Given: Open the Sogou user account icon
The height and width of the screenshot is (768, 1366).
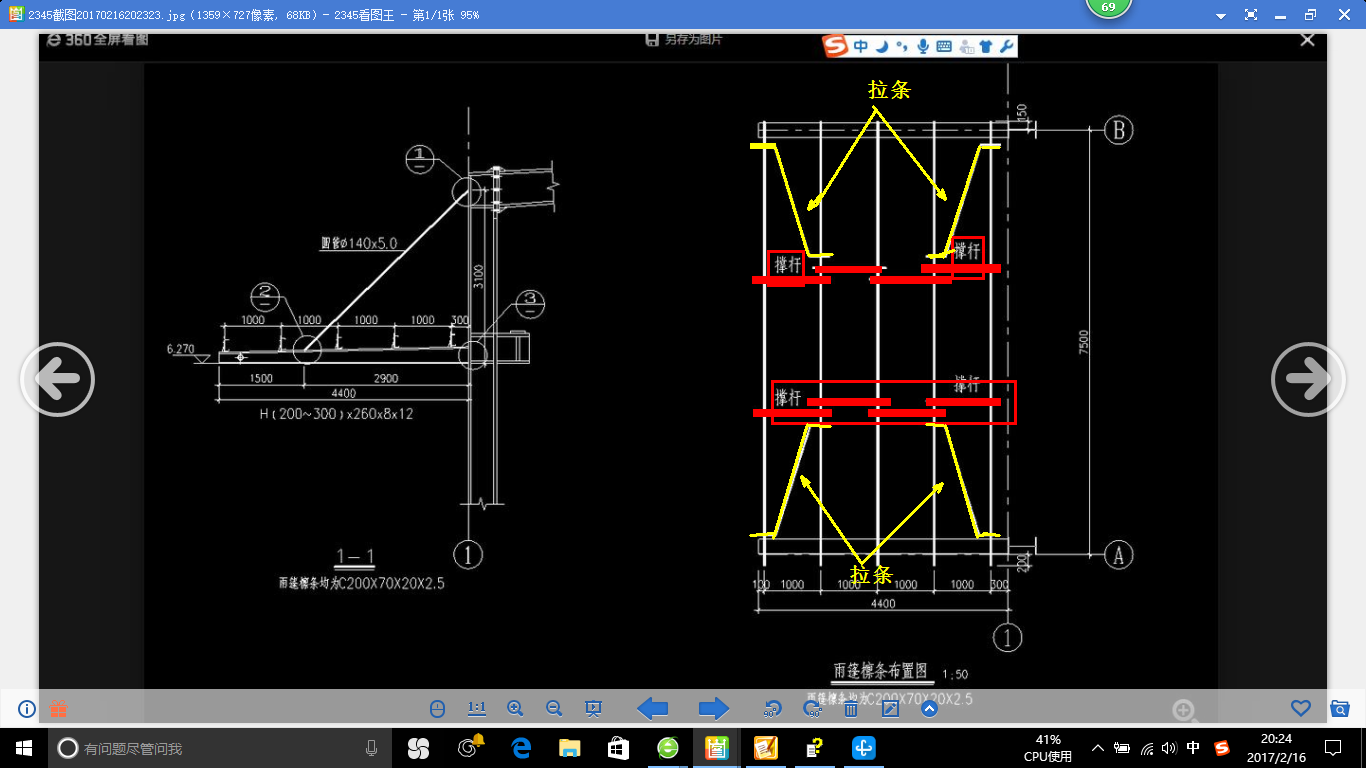Looking at the screenshot, I should pos(966,46).
